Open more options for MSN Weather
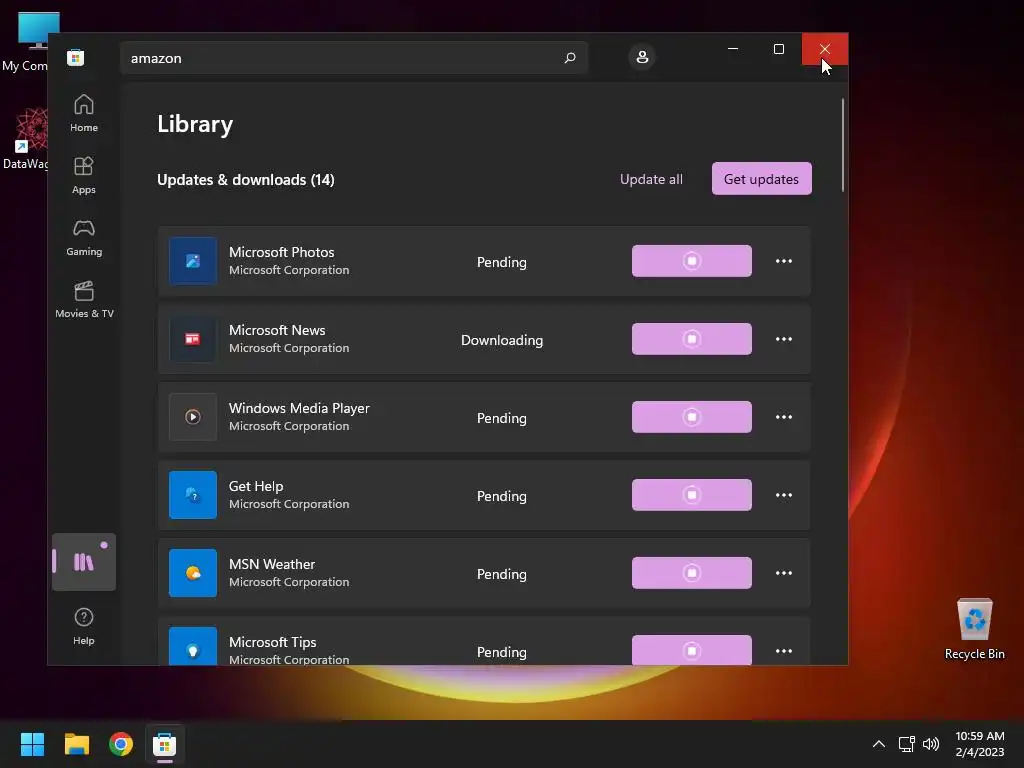1024x768 pixels. click(784, 573)
